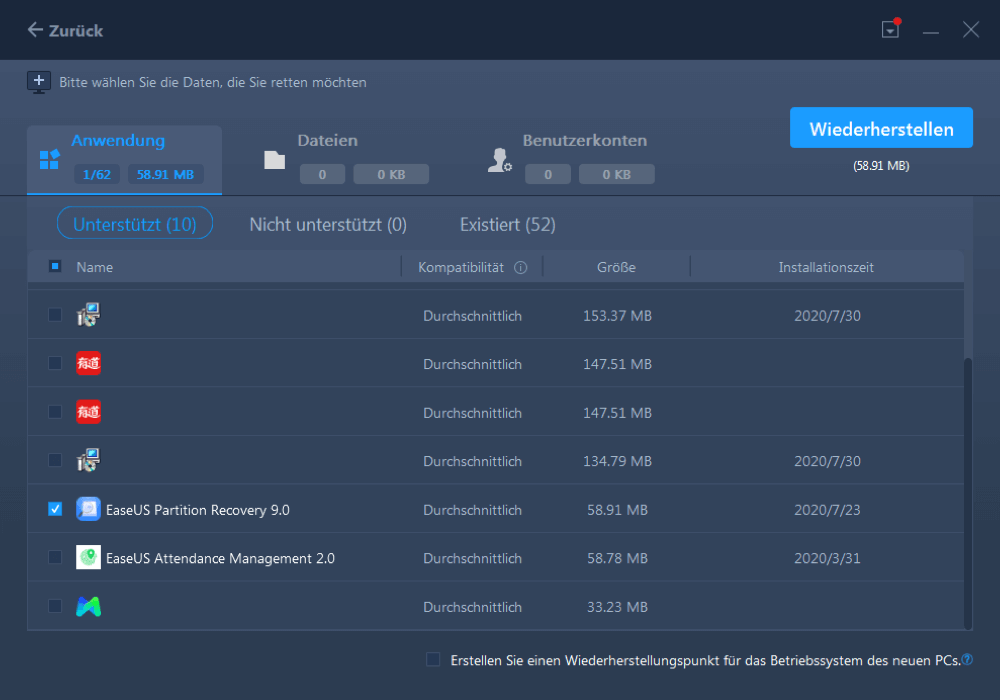Check the box for the first 147.51 MB application
The height and width of the screenshot is (700, 1000).
(55, 363)
